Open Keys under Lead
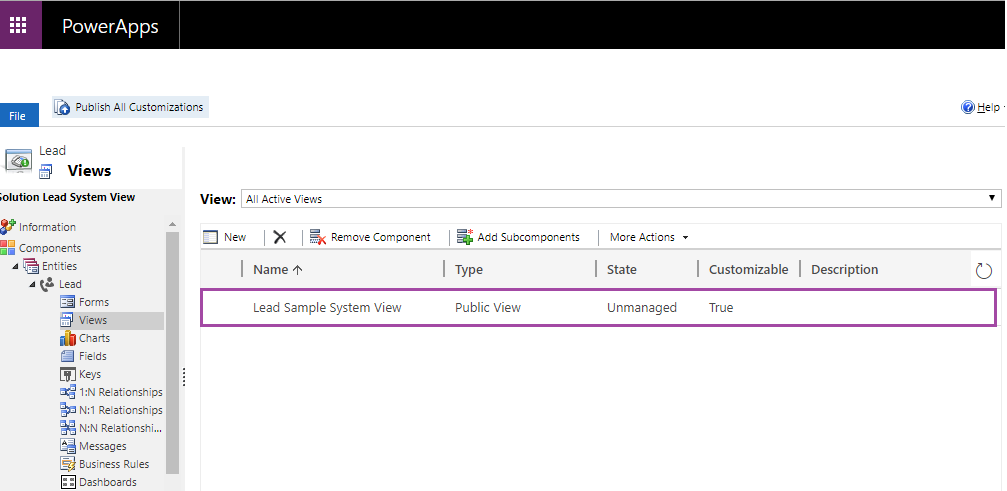This screenshot has height=491, width=1007. click(90, 374)
